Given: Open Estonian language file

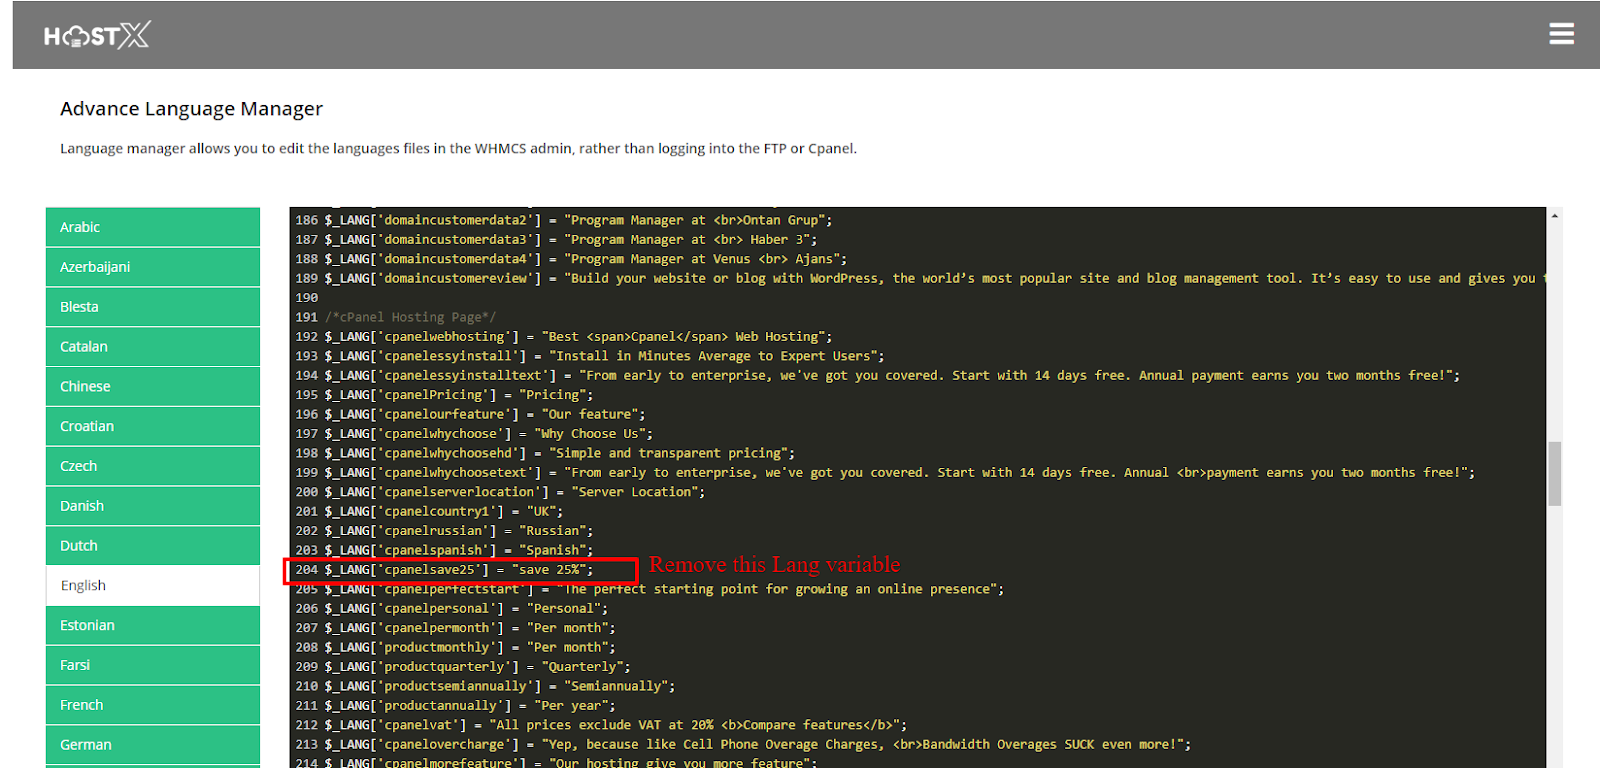Looking at the screenshot, I should (153, 625).
